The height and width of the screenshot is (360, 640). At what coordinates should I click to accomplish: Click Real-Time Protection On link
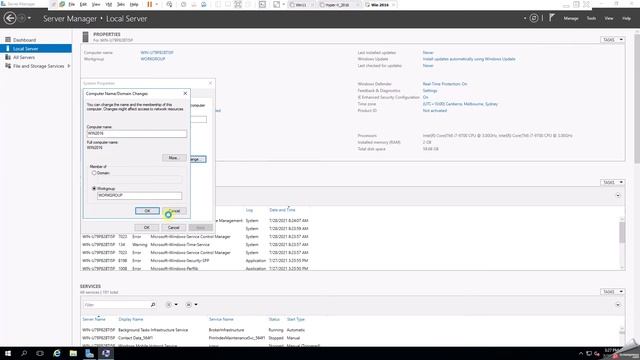tap(444, 84)
